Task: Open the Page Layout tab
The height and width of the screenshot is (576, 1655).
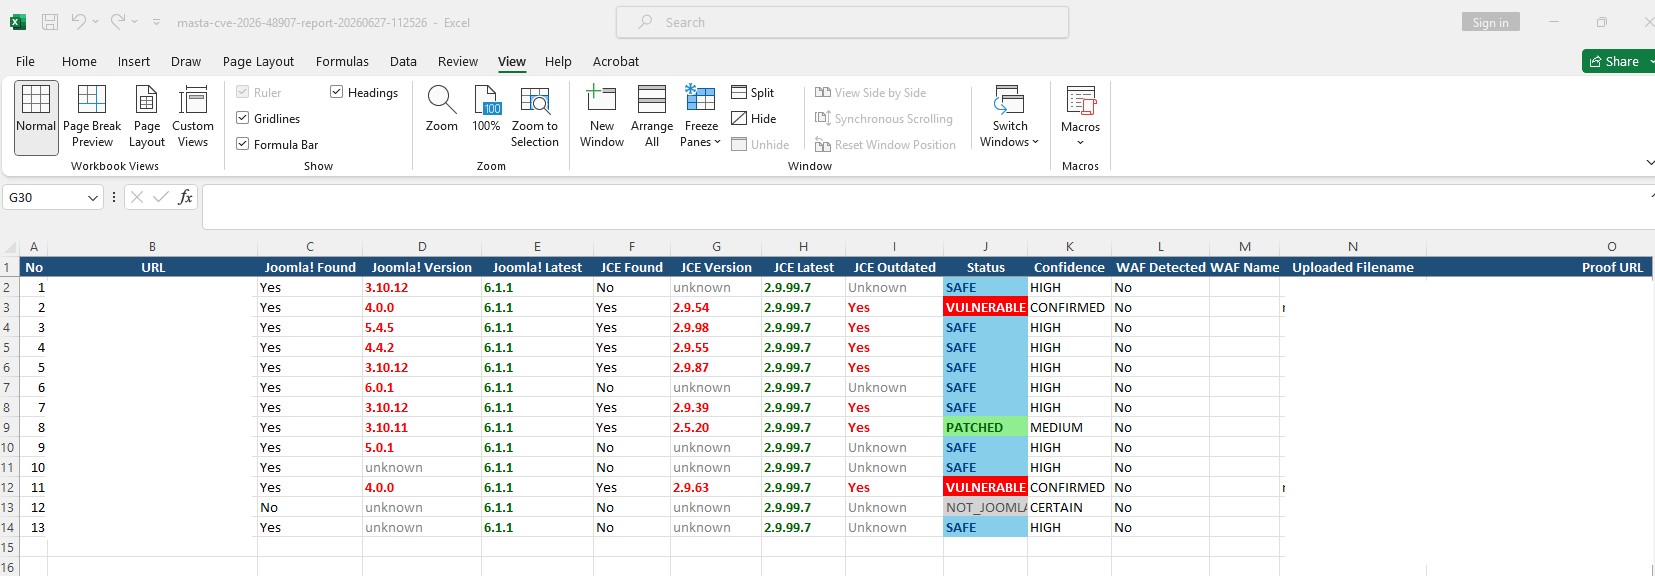Action: pos(258,61)
